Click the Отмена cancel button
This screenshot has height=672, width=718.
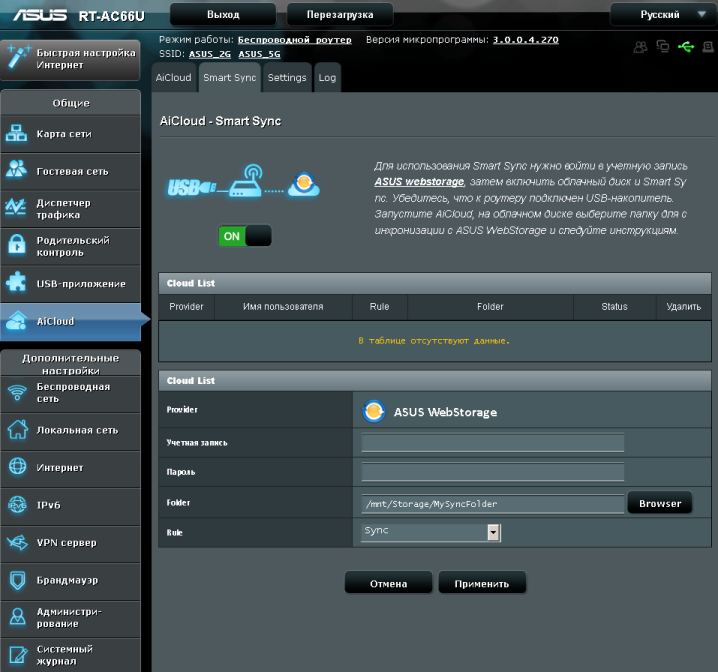pos(388,583)
